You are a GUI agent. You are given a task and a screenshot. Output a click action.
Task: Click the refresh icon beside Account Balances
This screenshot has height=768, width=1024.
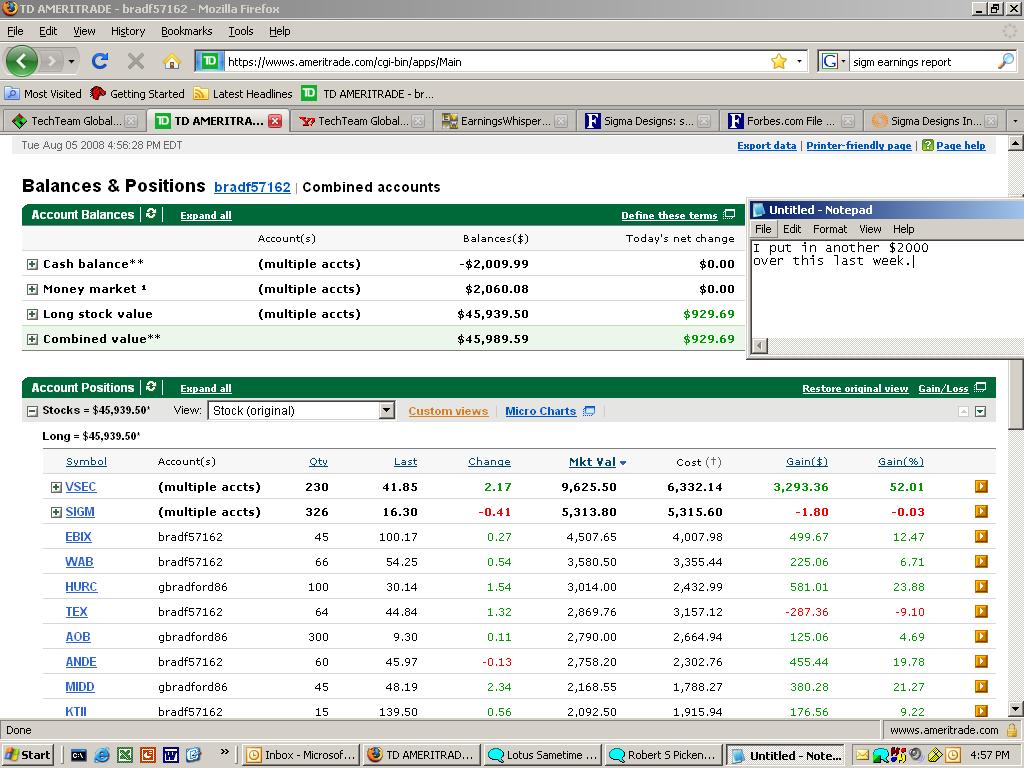[x=151, y=214]
